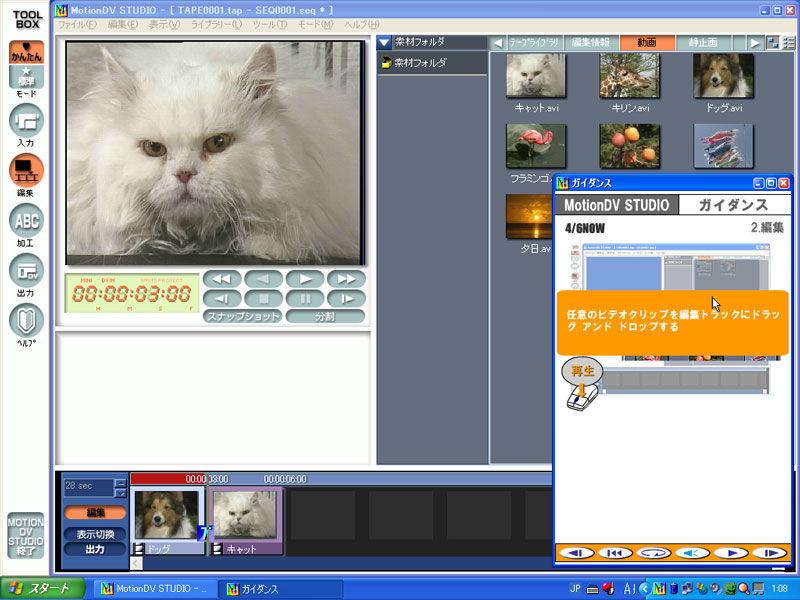The width and height of the screenshot is (800, 600).
Task: Click the timeline ruler at 00:00:06:00
Action: pyautogui.click(x=285, y=479)
